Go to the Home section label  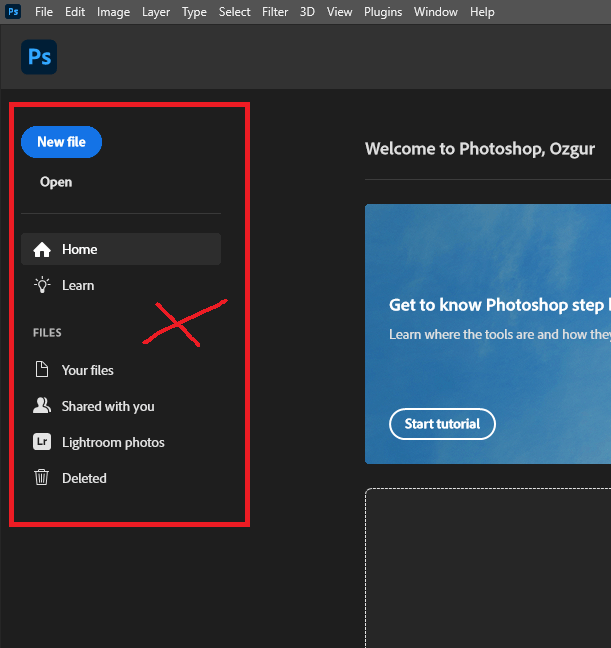(79, 249)
